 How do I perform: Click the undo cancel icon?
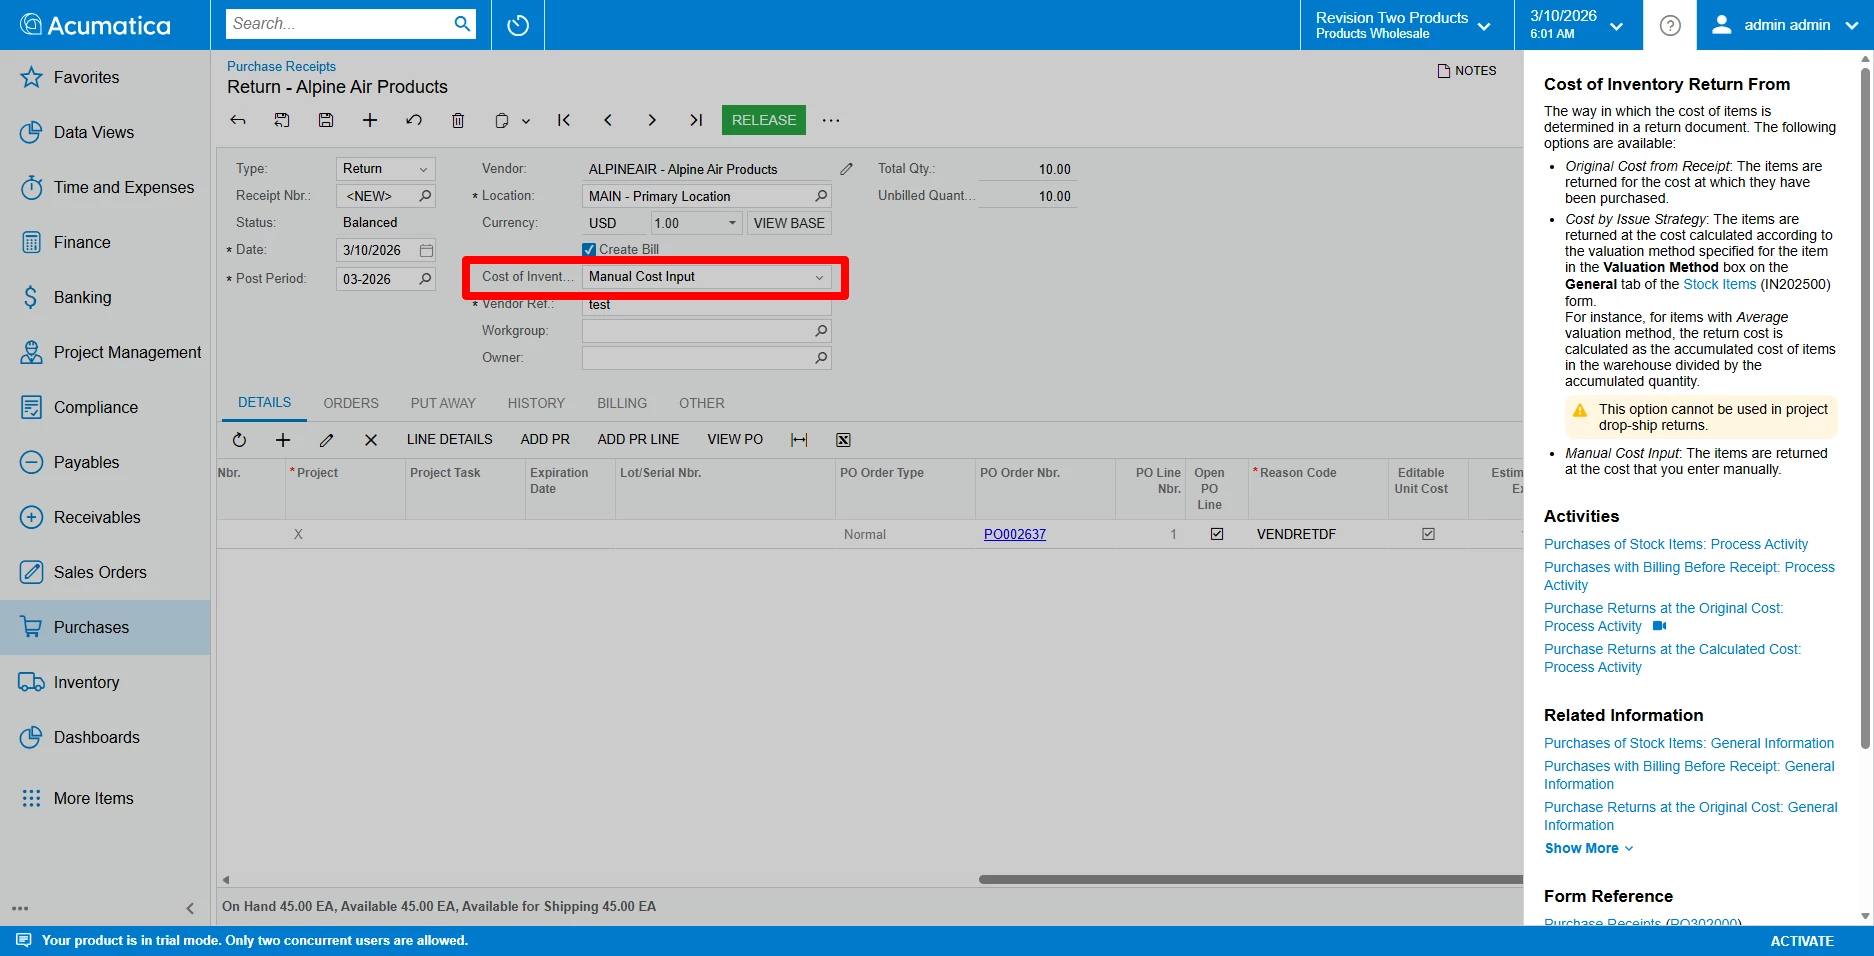click(414, 120)
